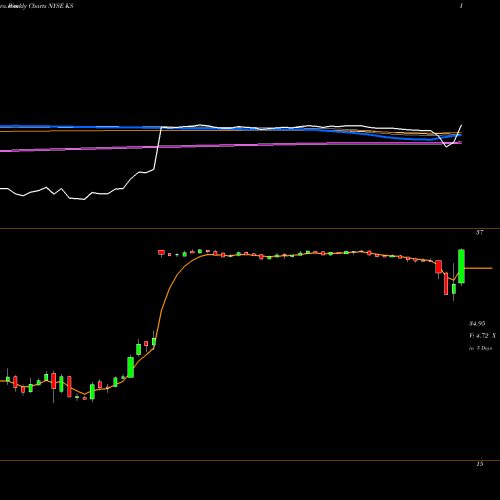This screenshot has width=500, height=500.
Task: Click the horizontal orange last-price marker line
Action: [478, 268]
